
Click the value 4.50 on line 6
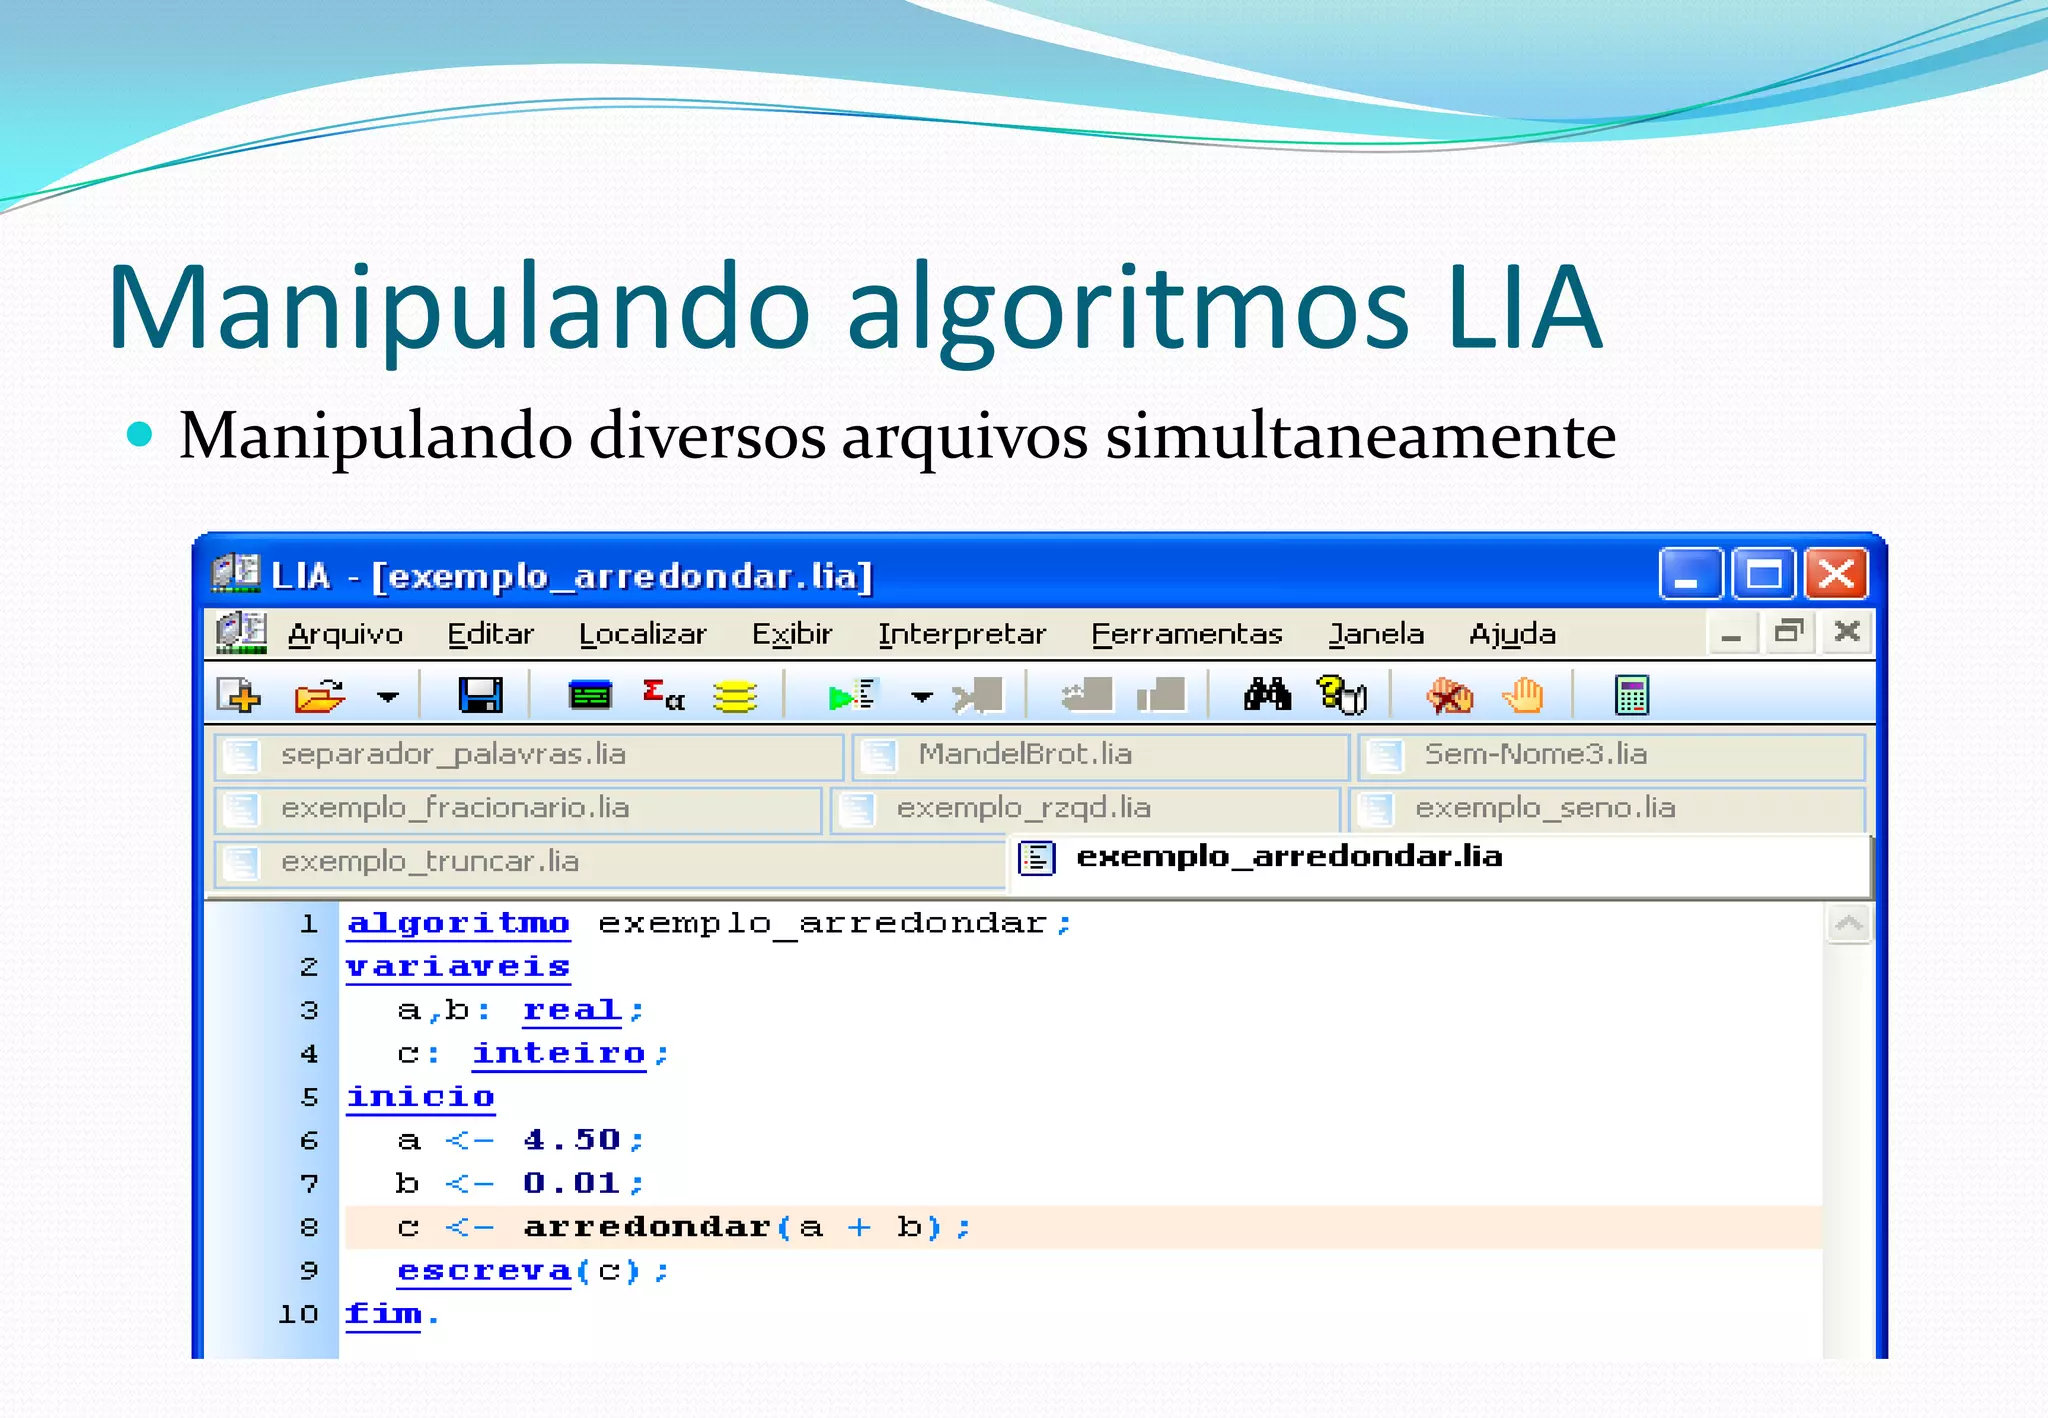(571, 1141)
